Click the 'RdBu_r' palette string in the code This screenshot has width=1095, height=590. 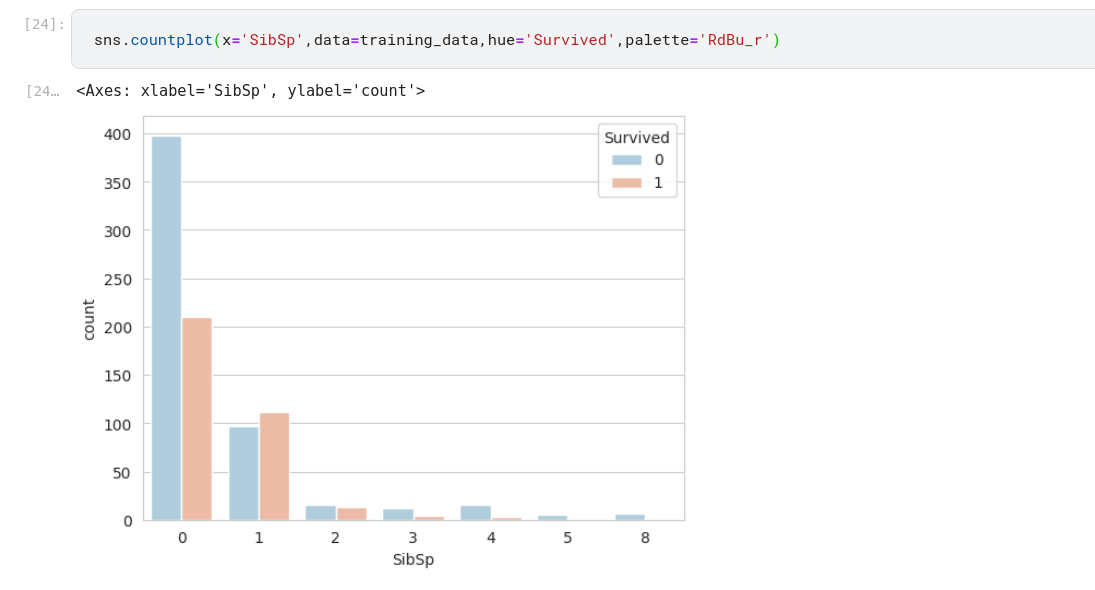(x=734, y=40)
